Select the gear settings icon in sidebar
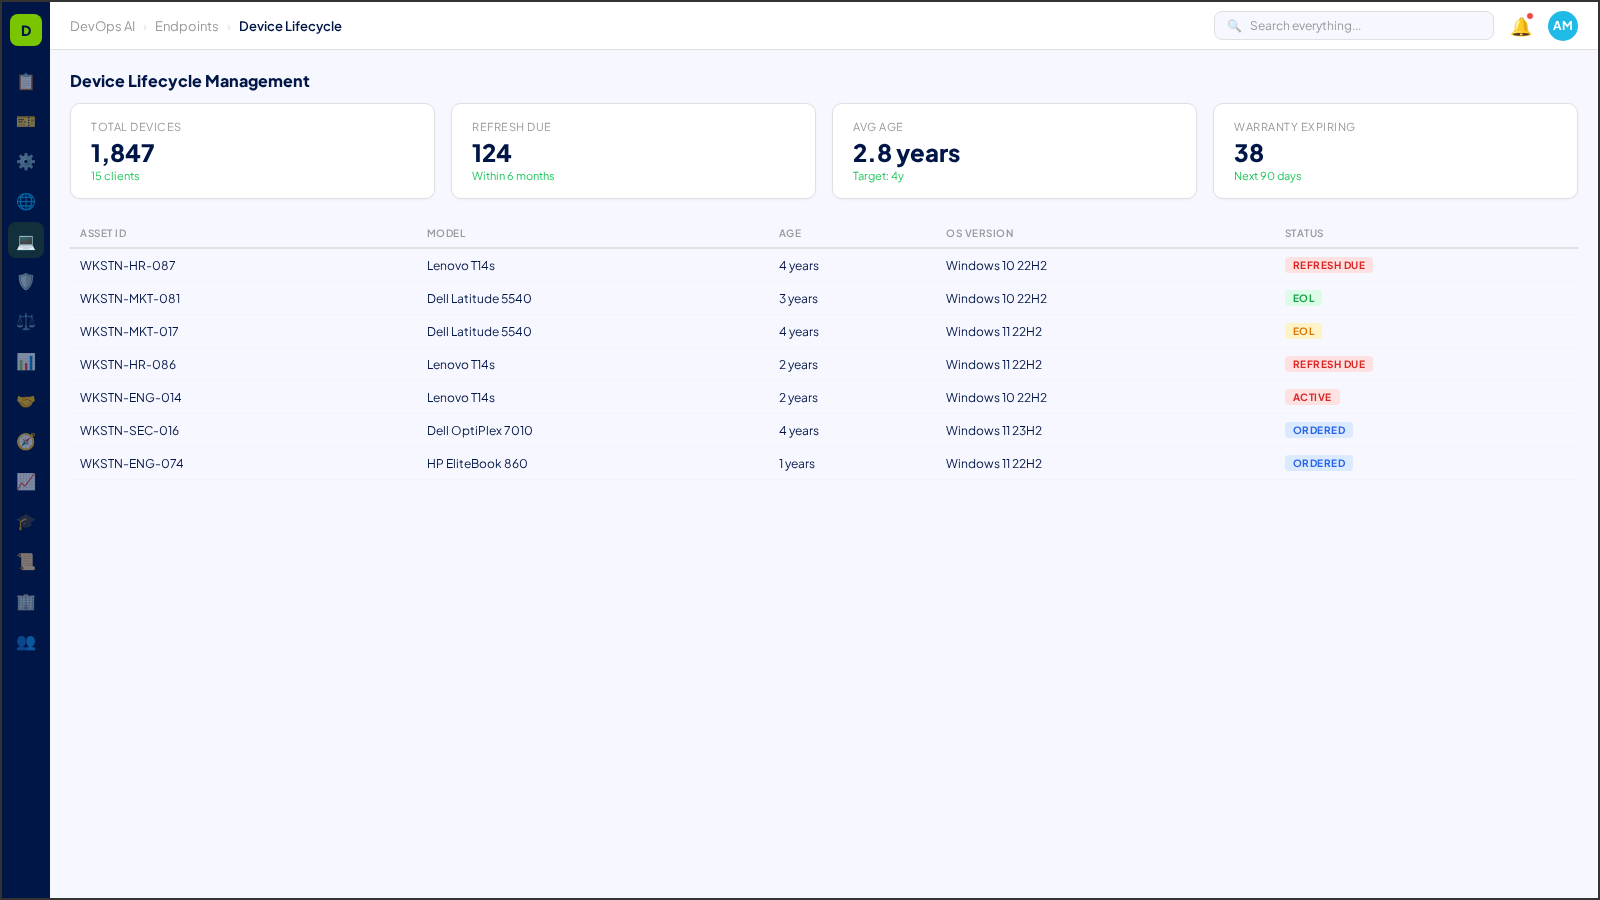 pos(26,162)
